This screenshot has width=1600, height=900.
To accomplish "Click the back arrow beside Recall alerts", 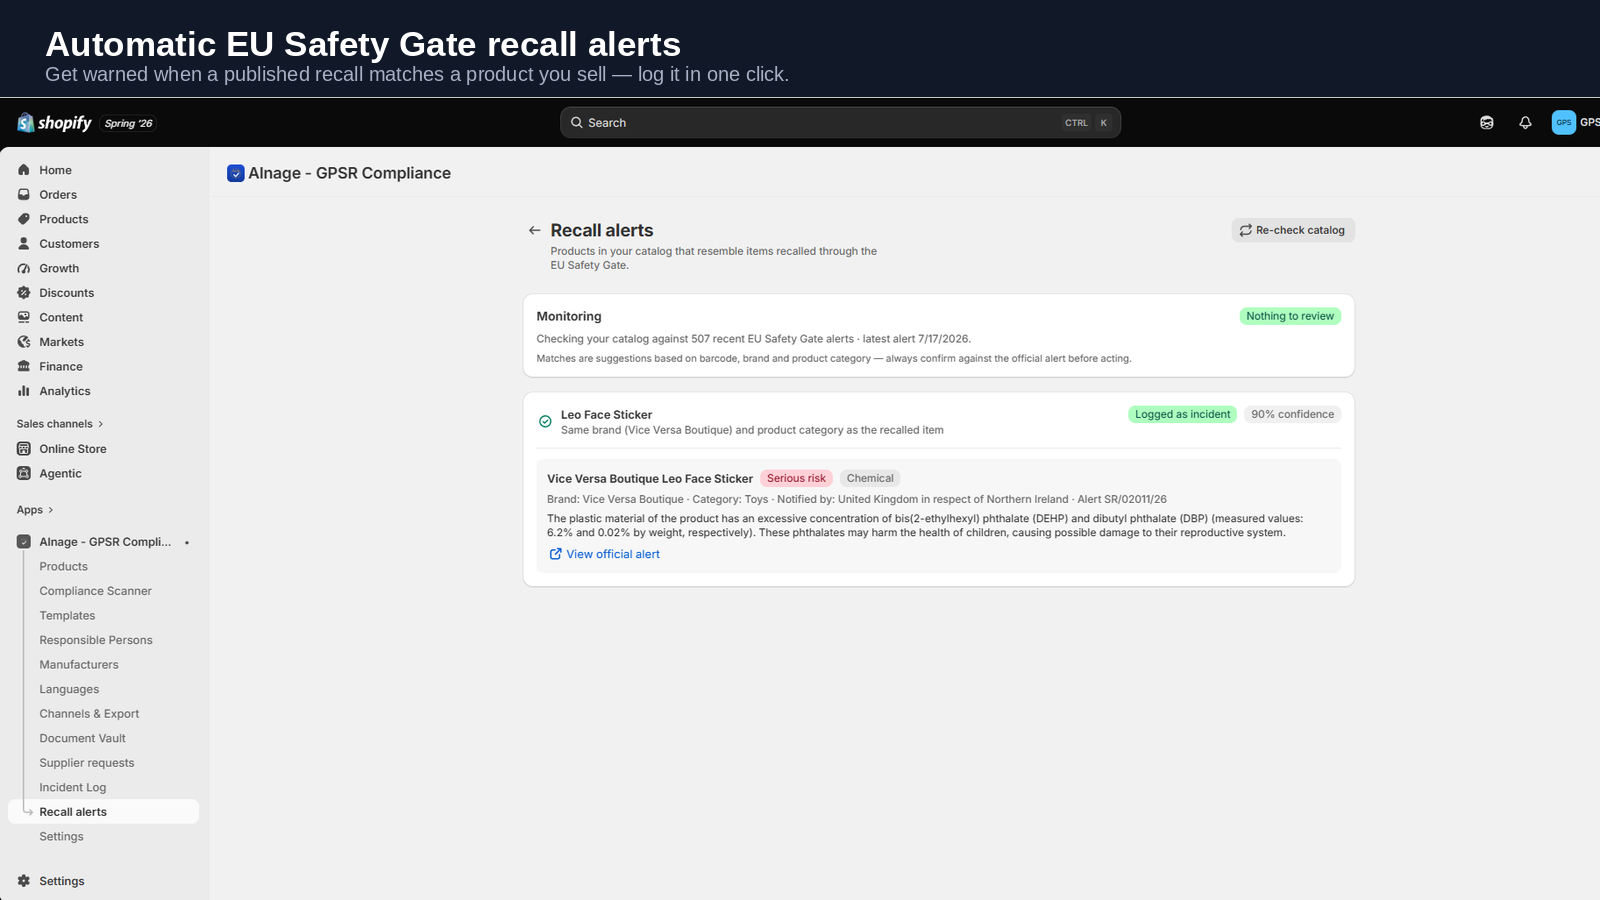I will click(x=534, y=230).
